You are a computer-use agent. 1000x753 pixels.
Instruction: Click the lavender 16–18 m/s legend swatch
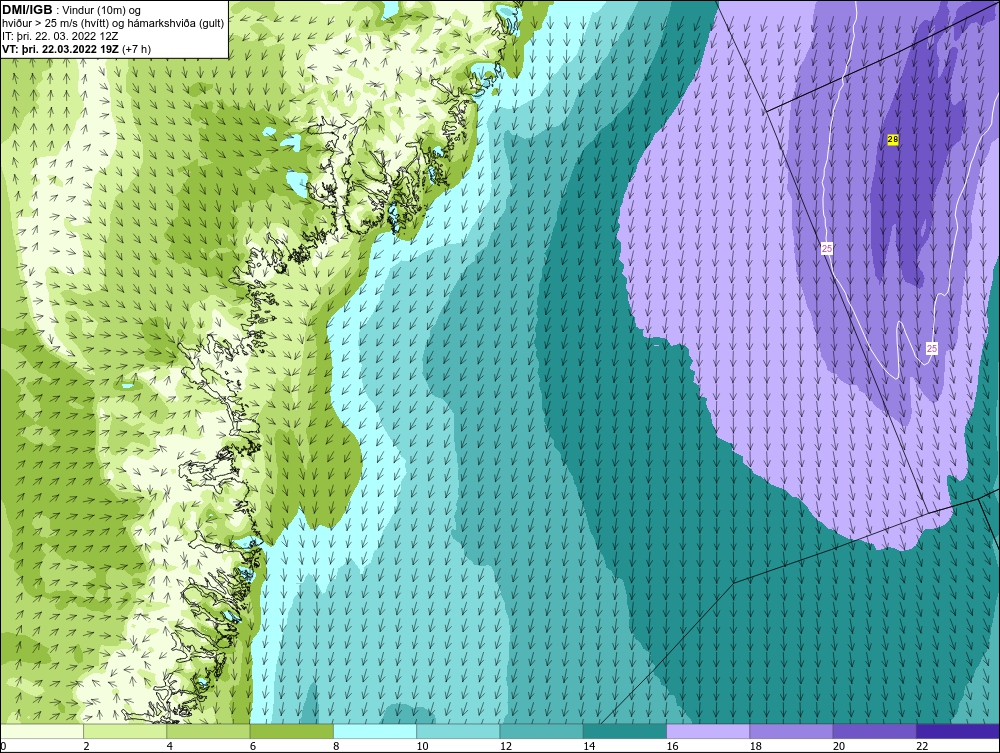[708, 731]
